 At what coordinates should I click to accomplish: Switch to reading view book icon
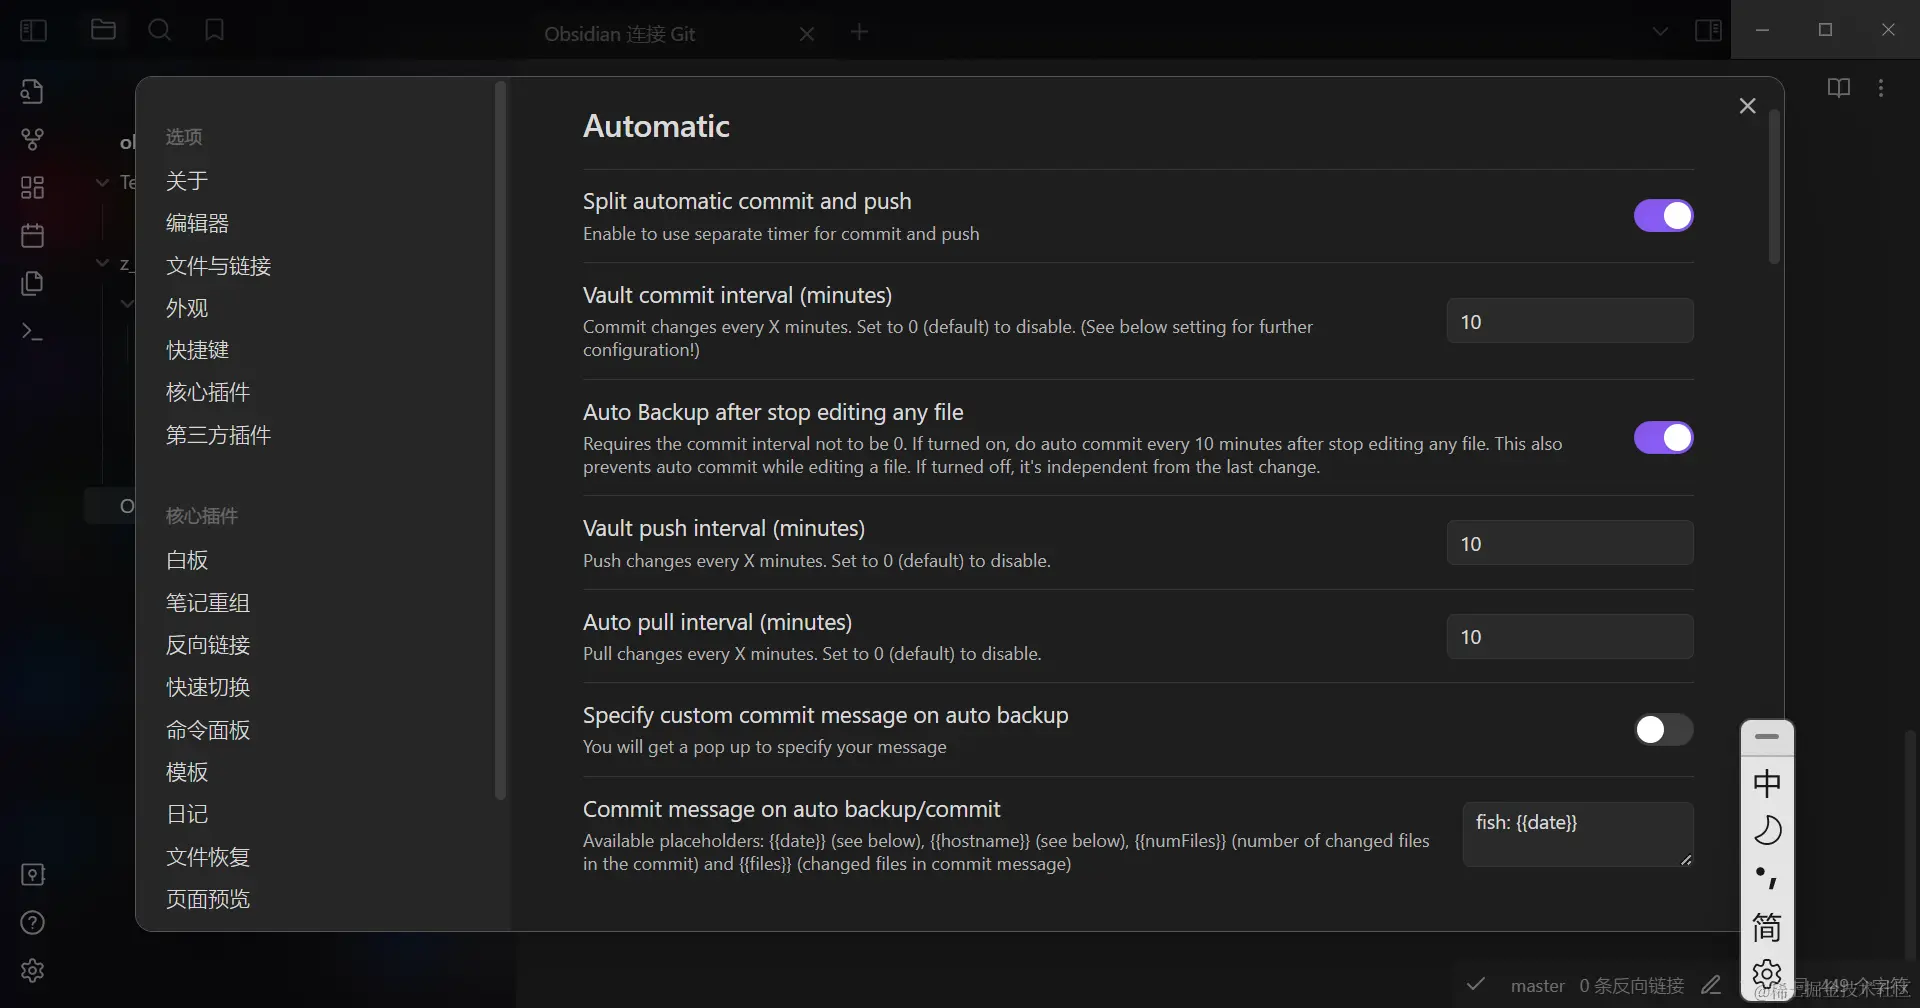click(1838, 88)
